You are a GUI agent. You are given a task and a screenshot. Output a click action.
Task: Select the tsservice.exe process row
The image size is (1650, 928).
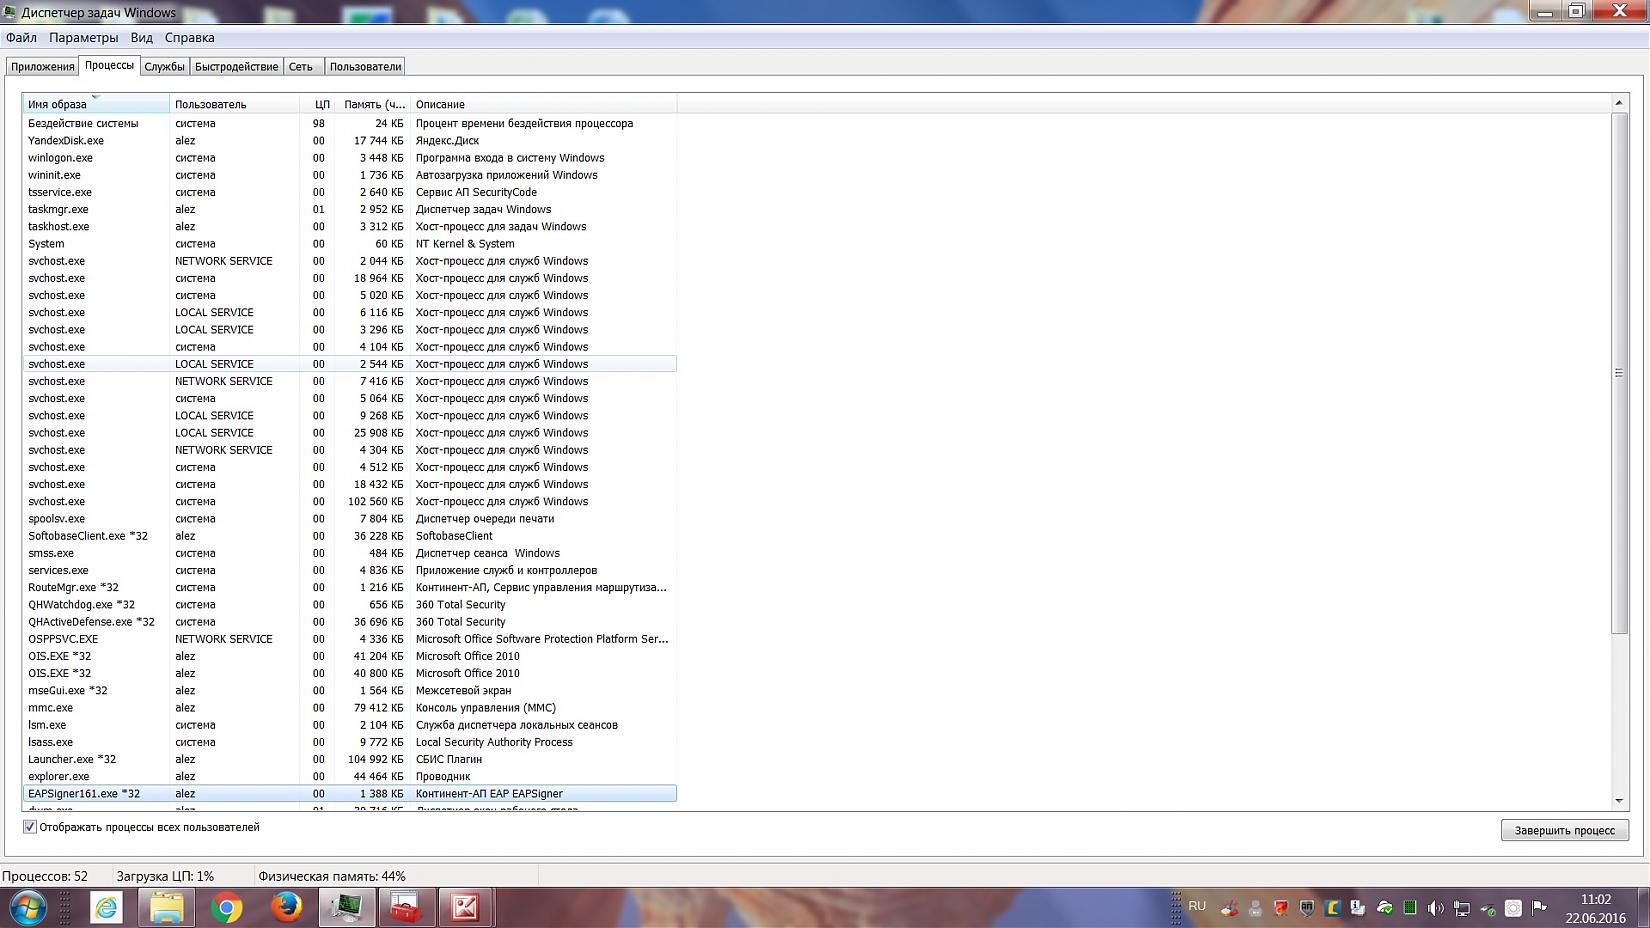click(x=350, y=192)
